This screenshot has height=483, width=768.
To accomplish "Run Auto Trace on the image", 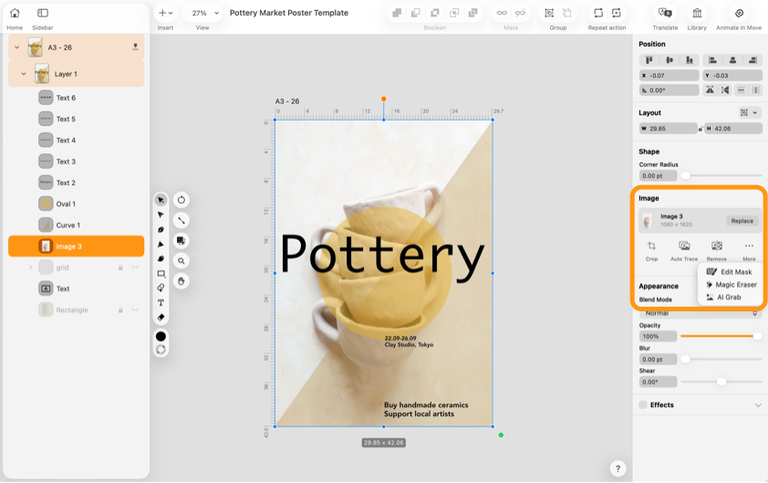I will [684, 246].
